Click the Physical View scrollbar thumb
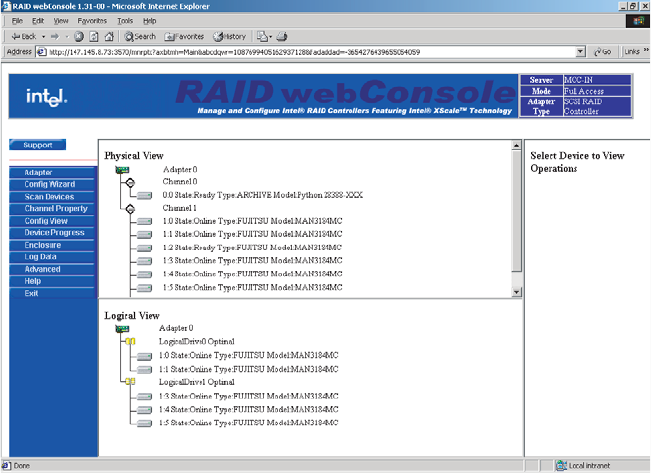Screen dimensions: 651x473 coord(516,211)
